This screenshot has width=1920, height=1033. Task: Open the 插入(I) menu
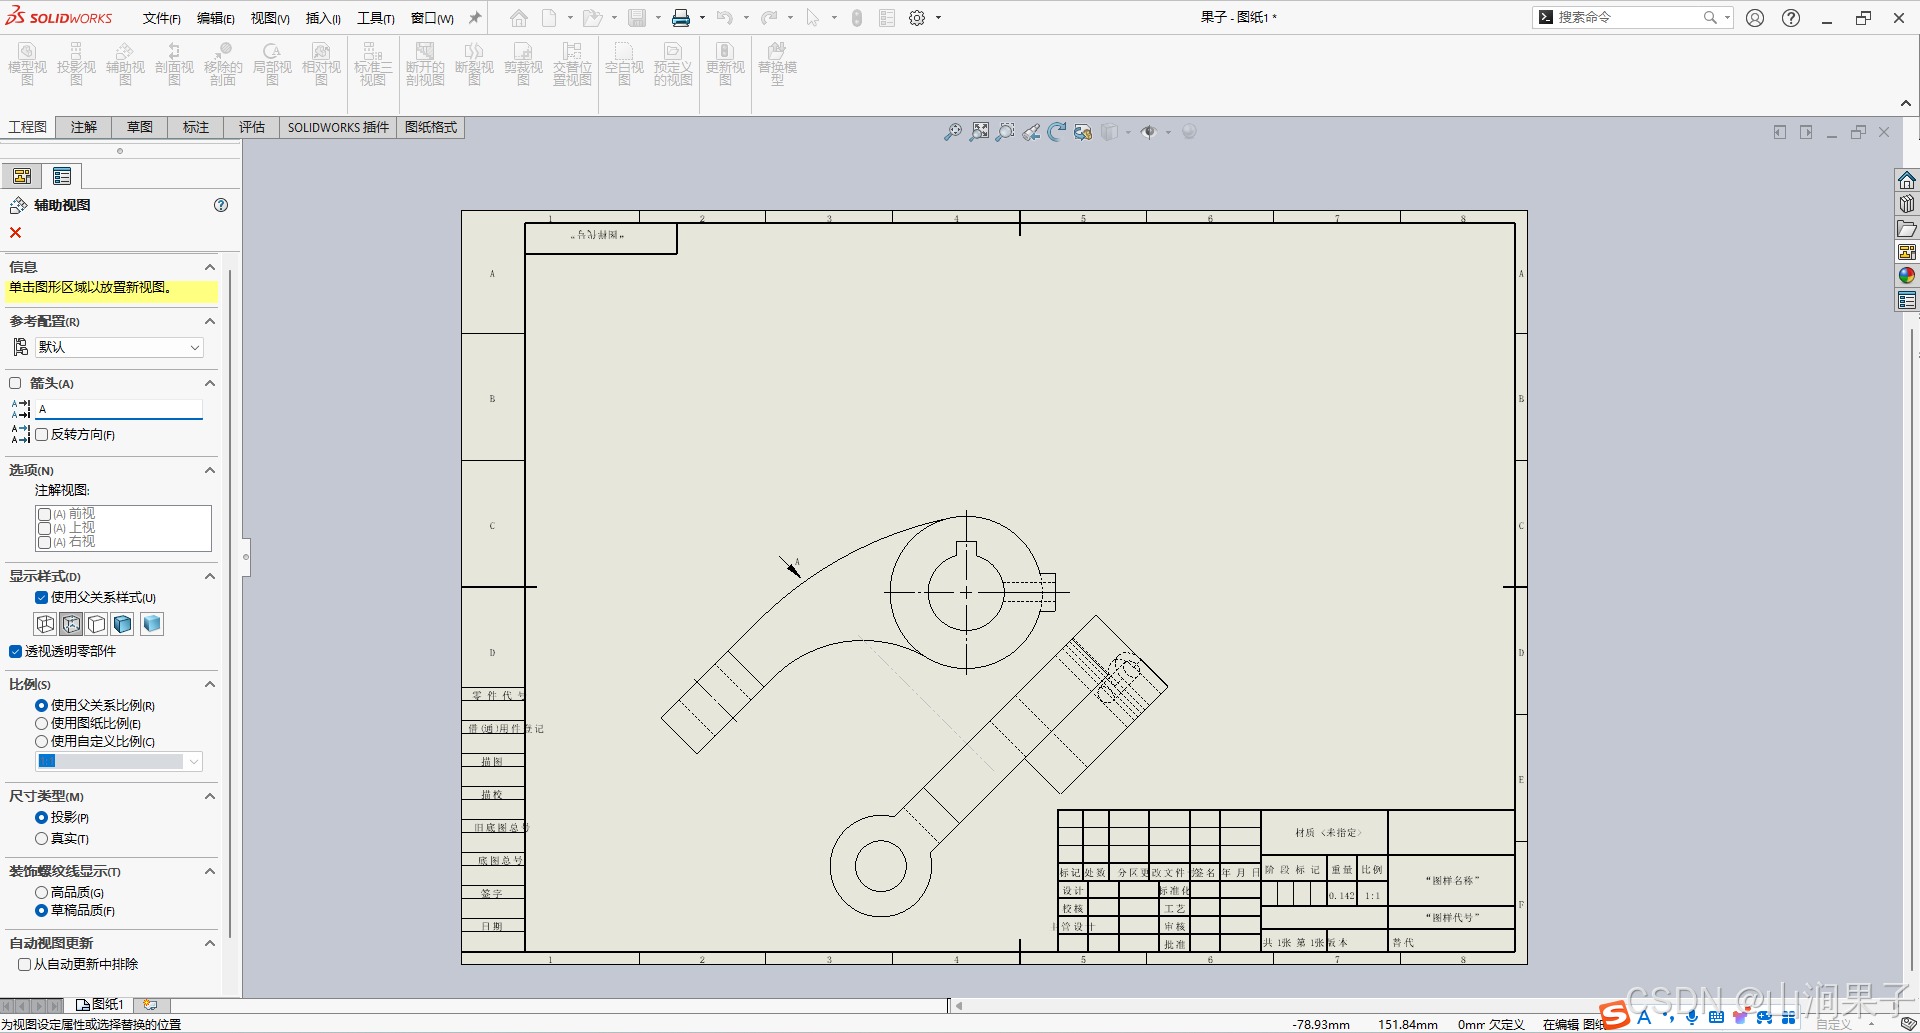click(x=323, y=18)
